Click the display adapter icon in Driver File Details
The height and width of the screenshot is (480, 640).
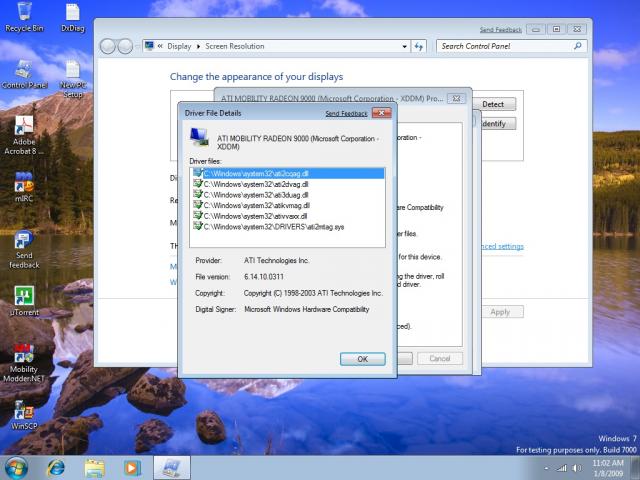199,137
